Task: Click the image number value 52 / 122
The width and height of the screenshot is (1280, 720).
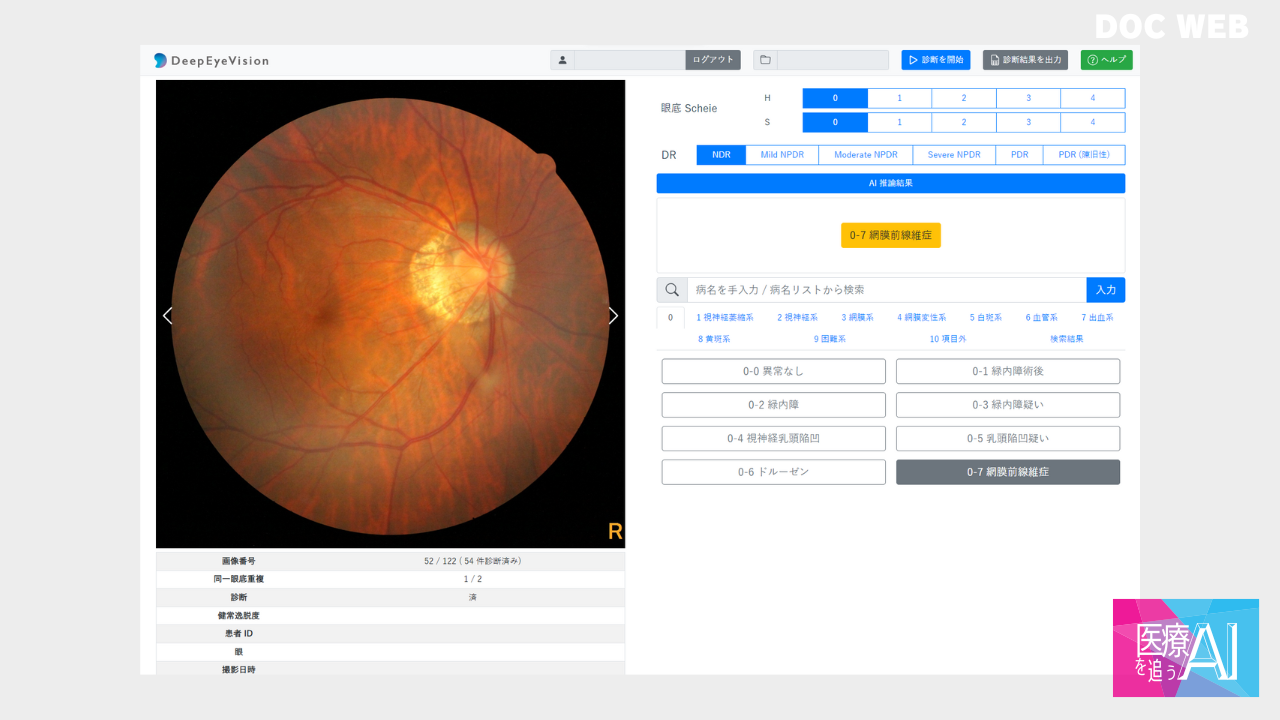Action: point(472,561)
